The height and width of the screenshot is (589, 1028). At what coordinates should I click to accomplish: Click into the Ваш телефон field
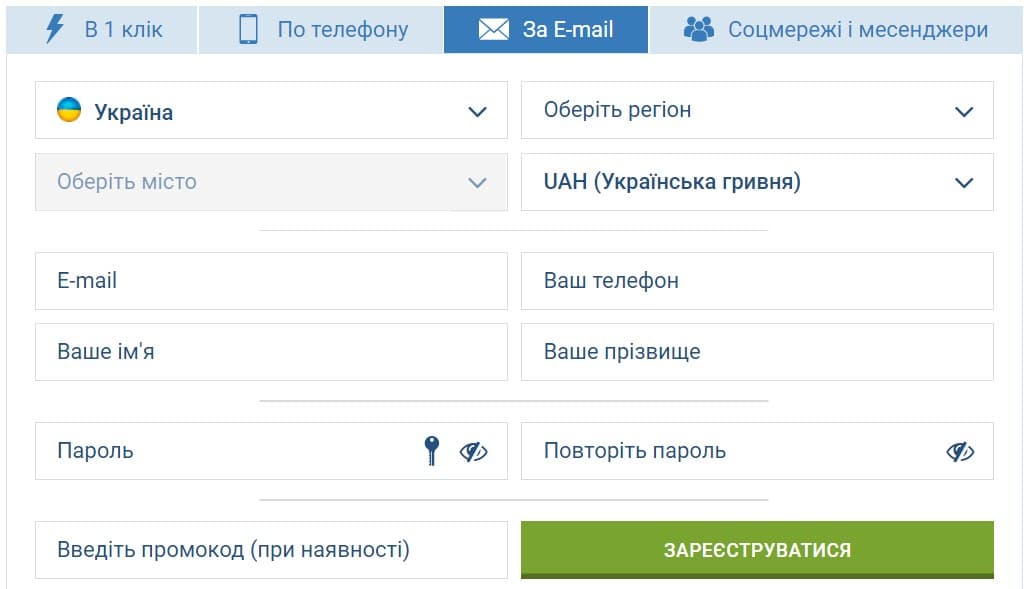757,281
